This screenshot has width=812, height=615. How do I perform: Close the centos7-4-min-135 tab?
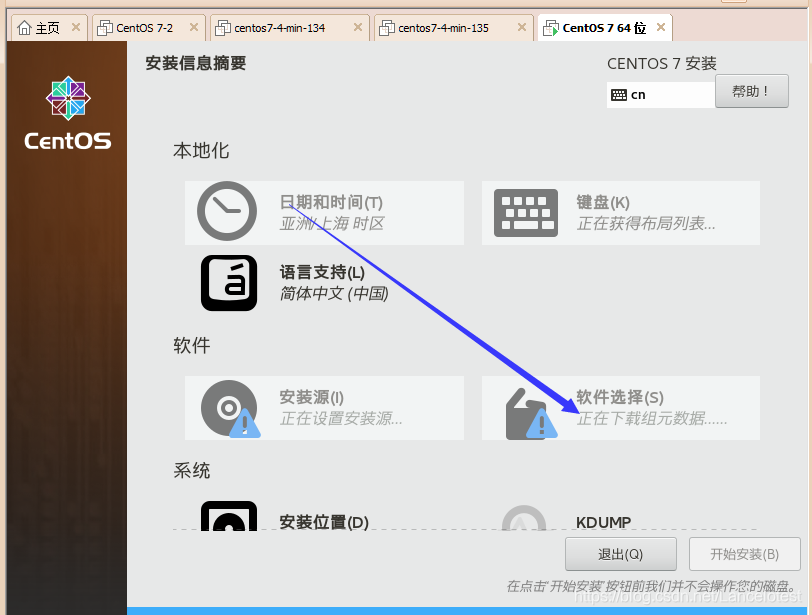click(521, 27)
